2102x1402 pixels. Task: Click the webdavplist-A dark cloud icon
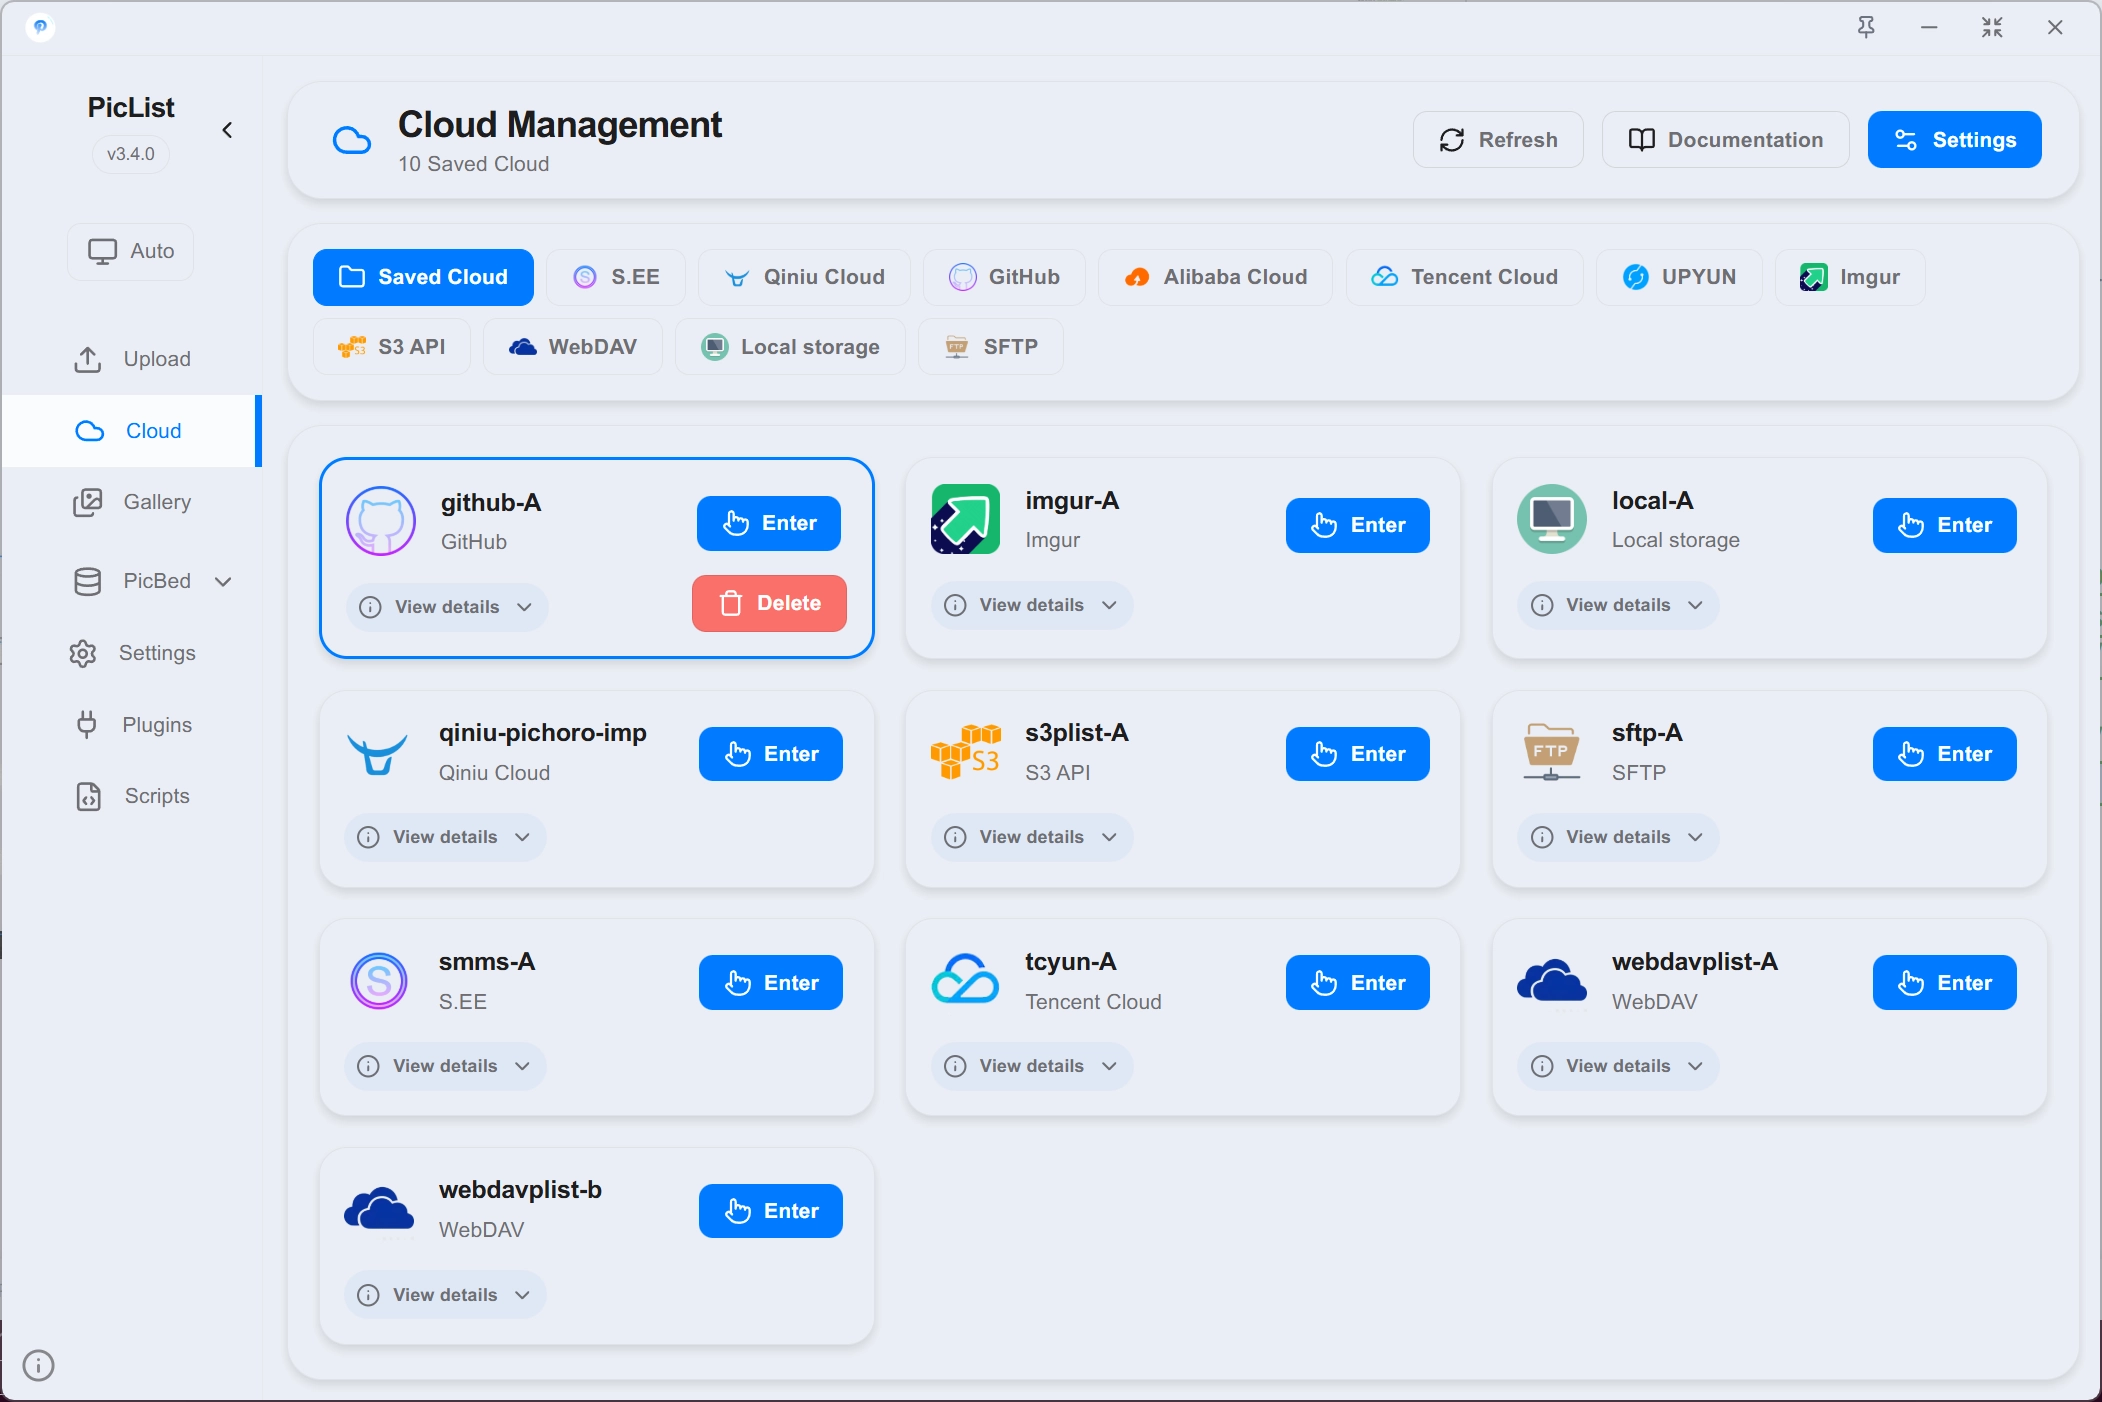coord(1552,981)
